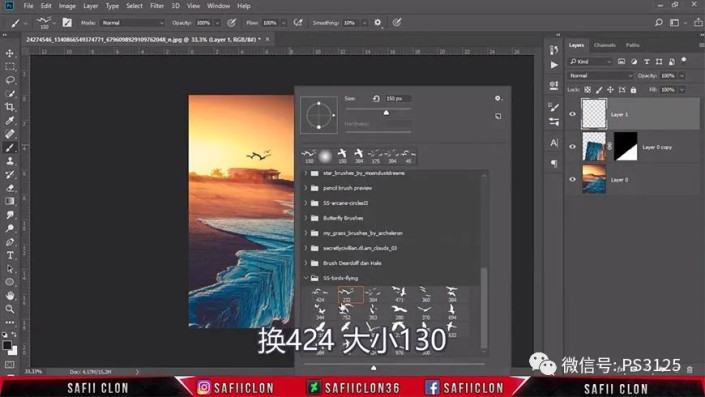This screenshot has width=705, height=397.
Task: Adjust the brush Size slider handle
Action: click(x=386, y=112)
